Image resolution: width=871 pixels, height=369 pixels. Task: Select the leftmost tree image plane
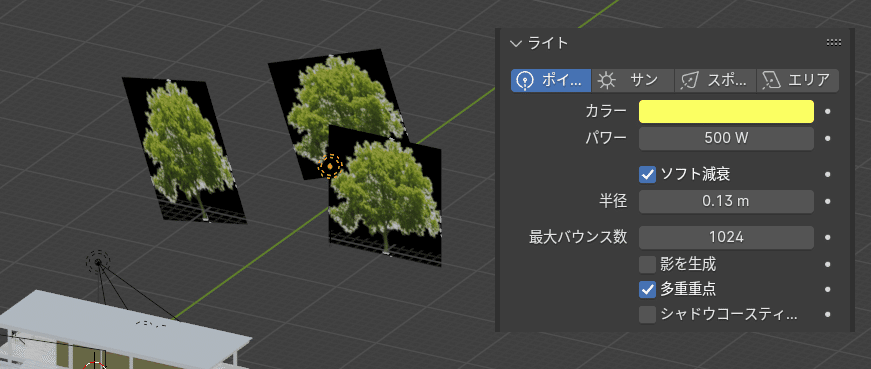click(x=183, y=150)
